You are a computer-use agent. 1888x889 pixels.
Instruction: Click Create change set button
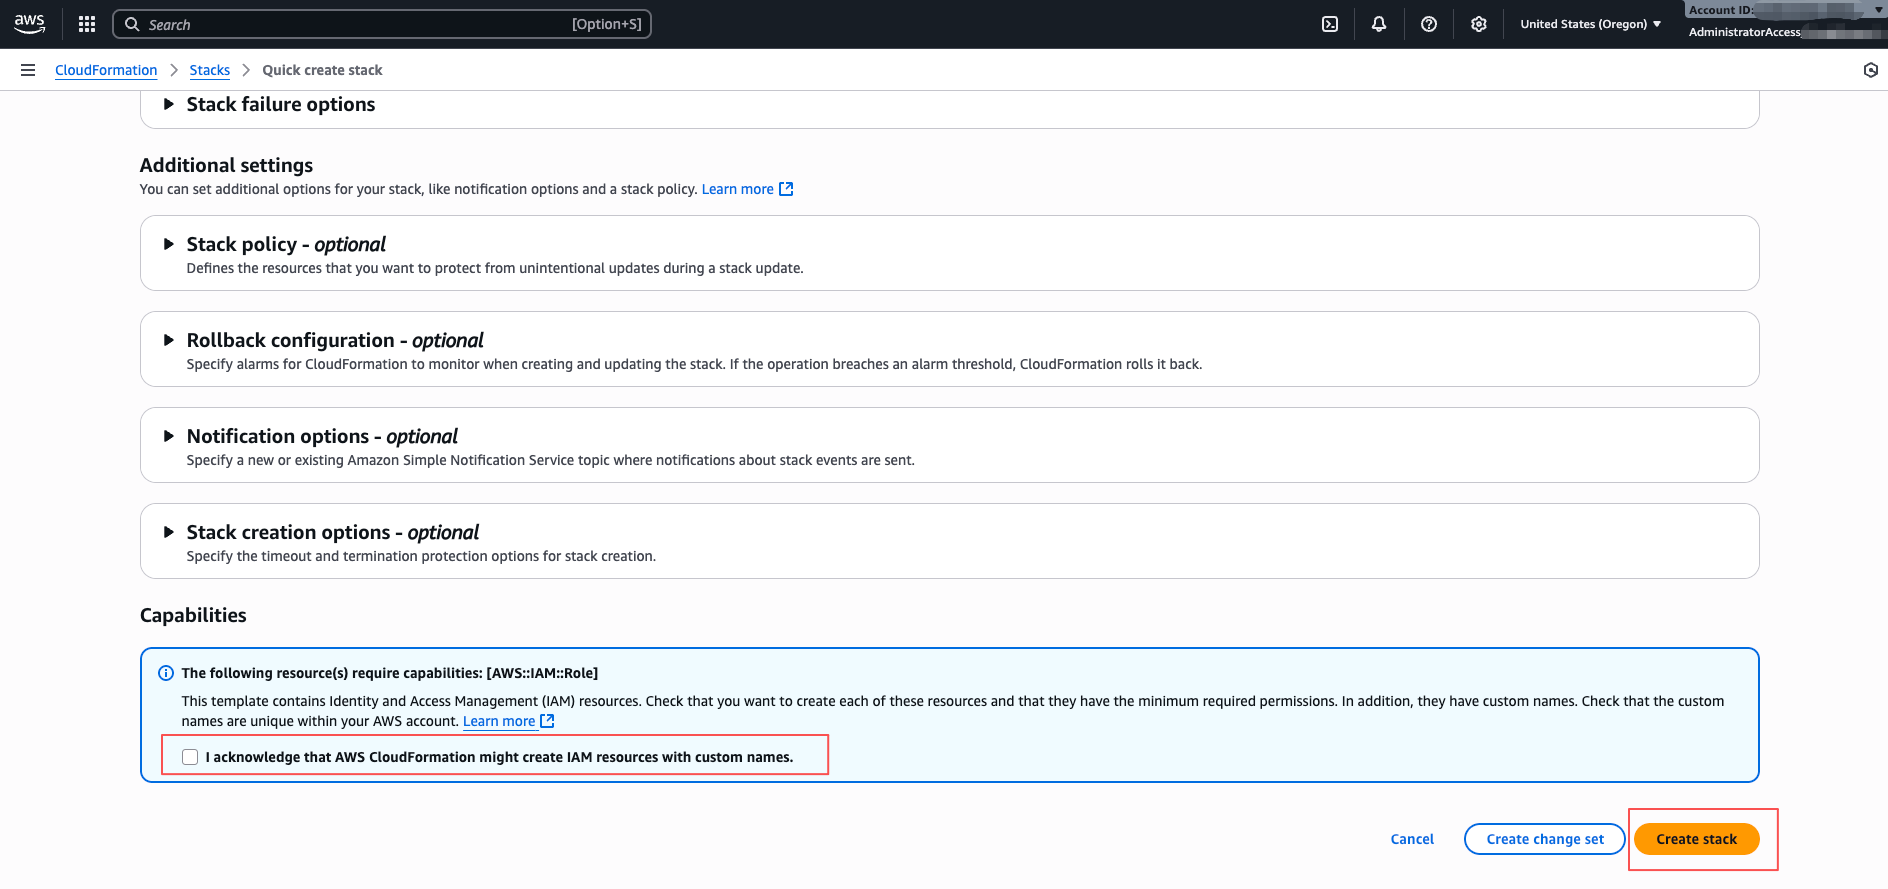(1545, 839)
